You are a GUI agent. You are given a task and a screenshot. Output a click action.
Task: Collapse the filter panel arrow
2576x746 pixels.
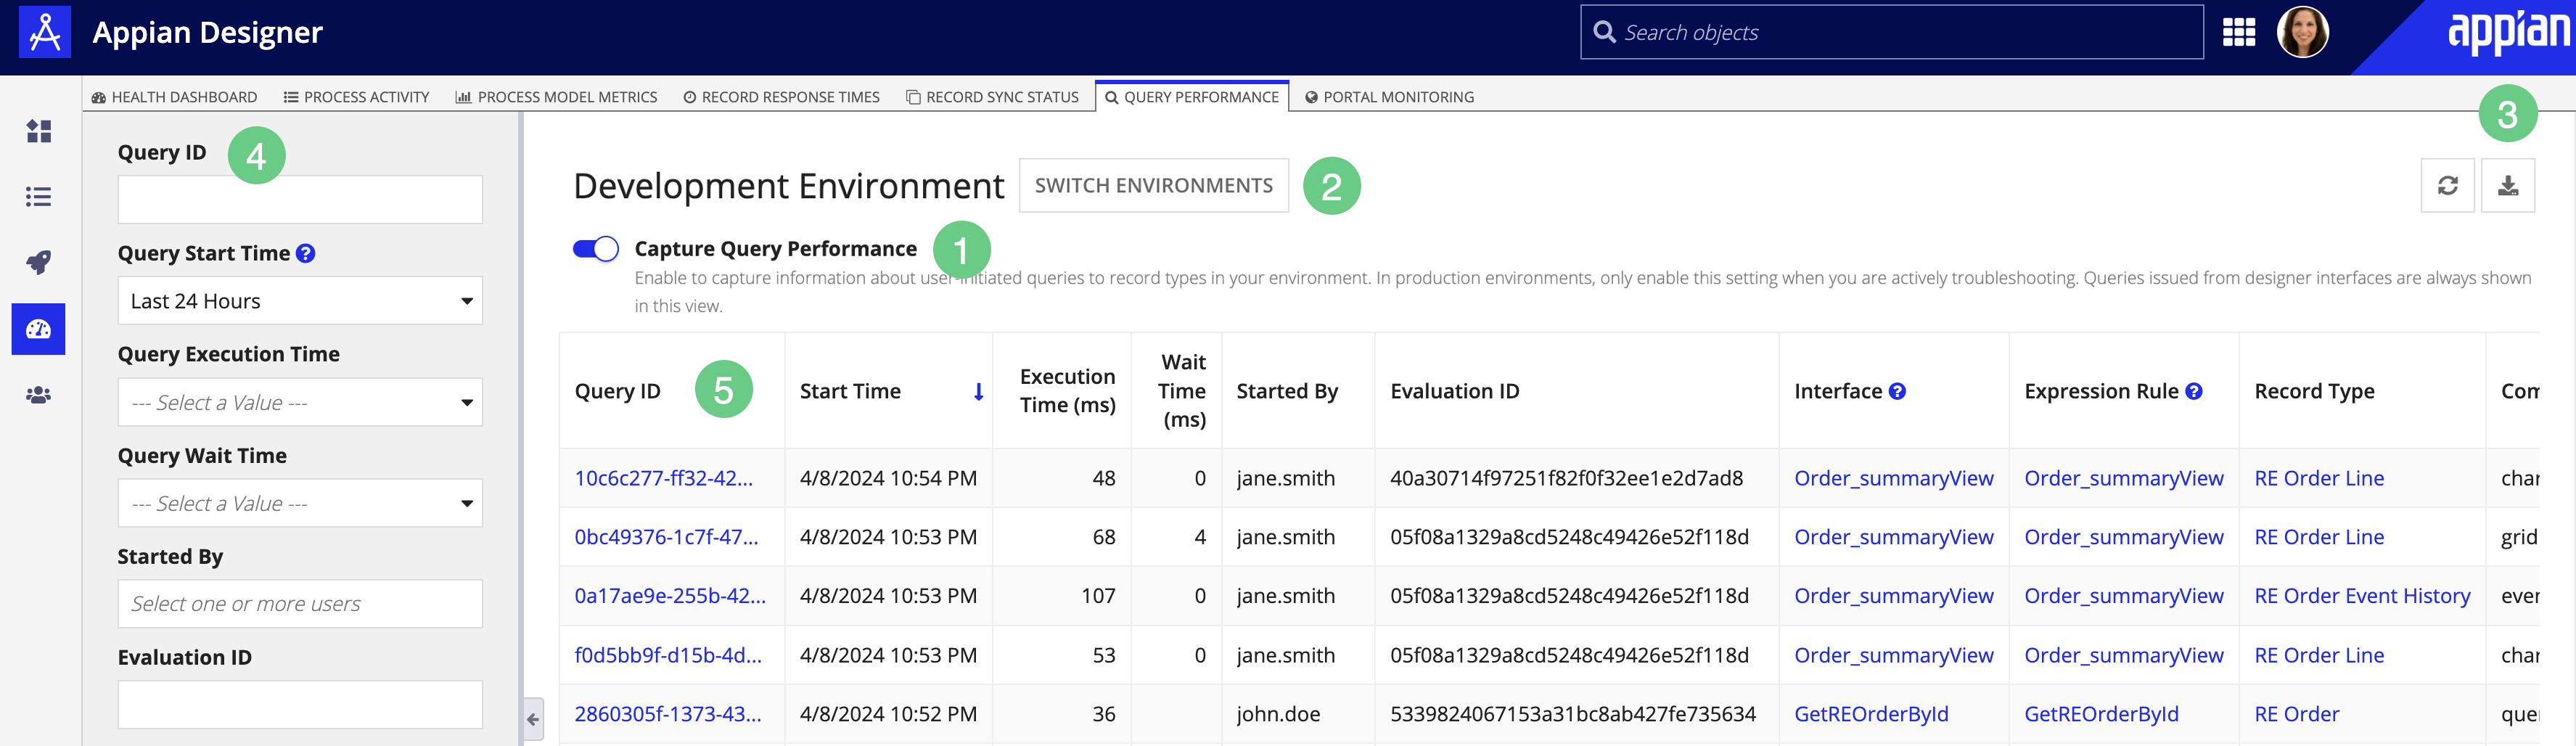click(x=533, y=719)
